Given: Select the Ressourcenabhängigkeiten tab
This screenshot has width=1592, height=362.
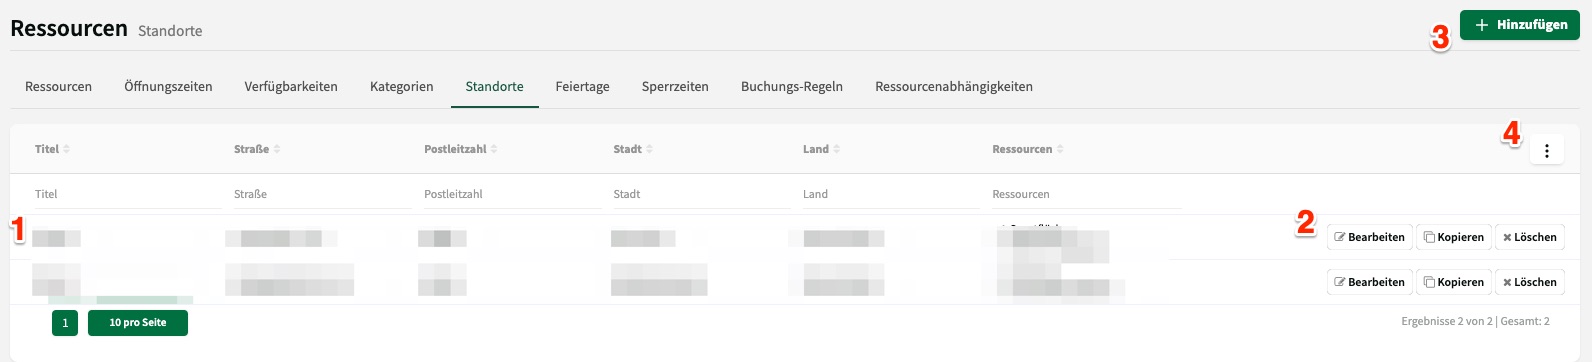Looking at the screenshot, I should point(954,87).
